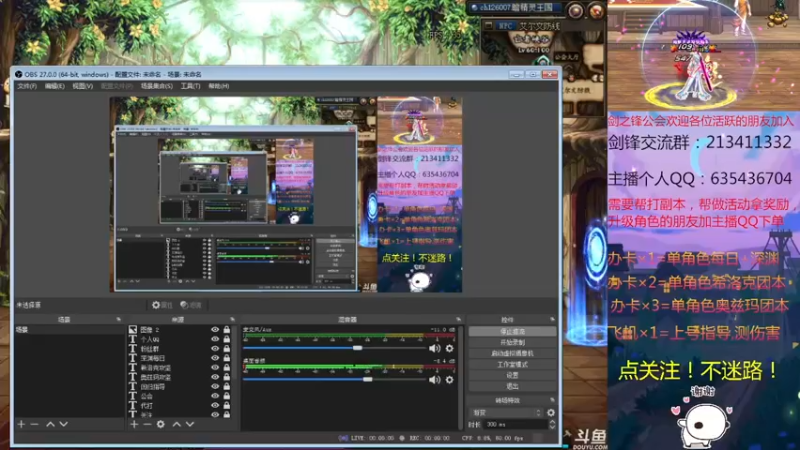Image resolution: width=800 pixels, height=450 pixels.
Task: Decrease transition duration with the down stepper
Action: (x=552, y=427)
